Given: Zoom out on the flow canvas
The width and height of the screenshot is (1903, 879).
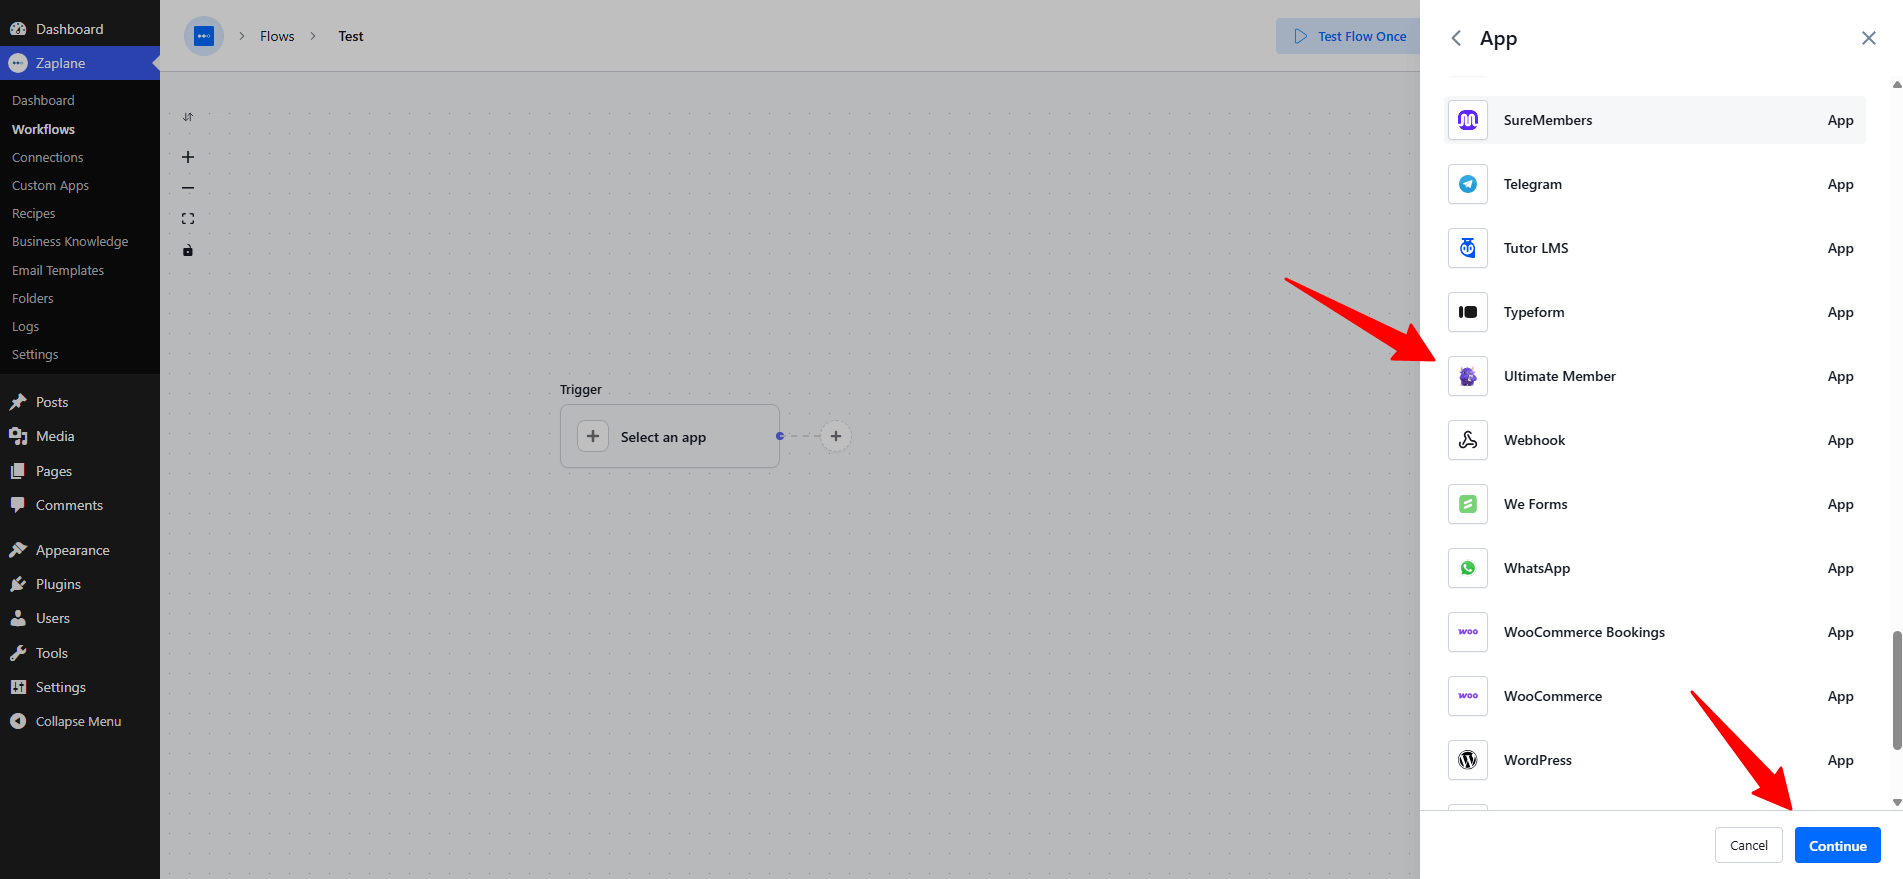Looking at the screenshot, I should (188, 188).
